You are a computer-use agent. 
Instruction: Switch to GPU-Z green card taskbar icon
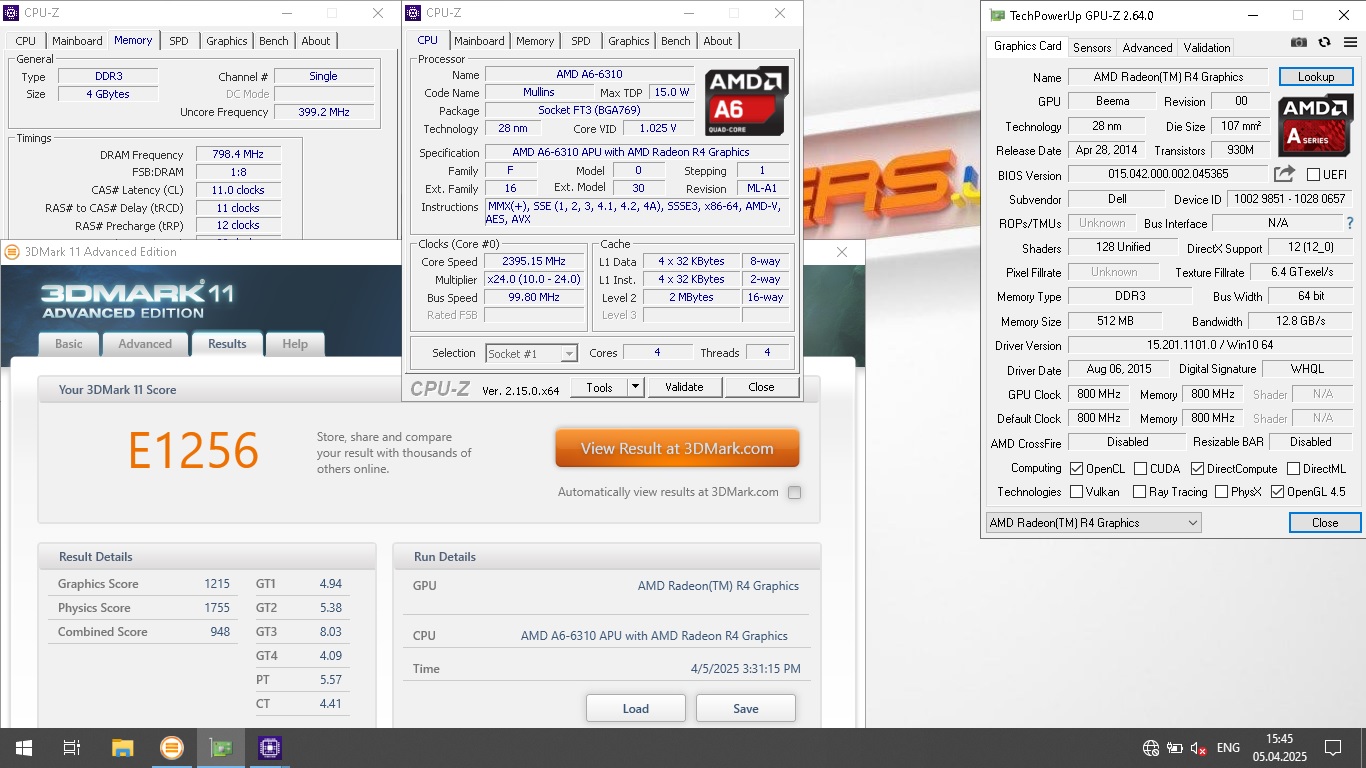click(x=221, y=747)
